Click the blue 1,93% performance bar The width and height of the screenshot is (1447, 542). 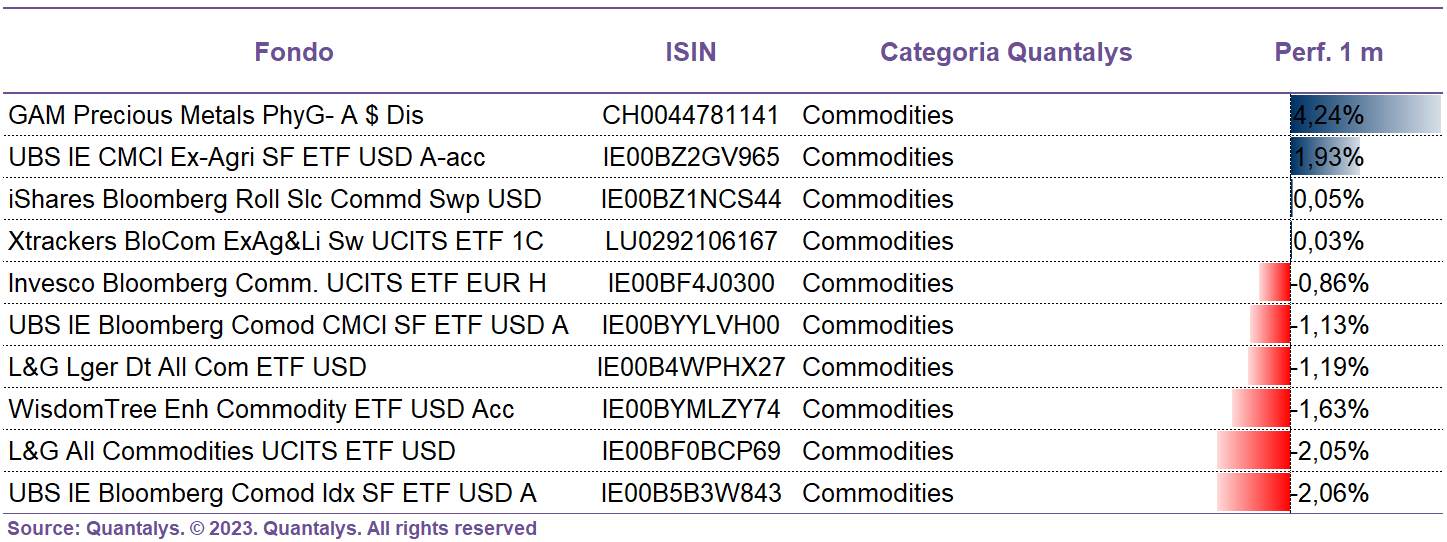tap(1326, 157)
